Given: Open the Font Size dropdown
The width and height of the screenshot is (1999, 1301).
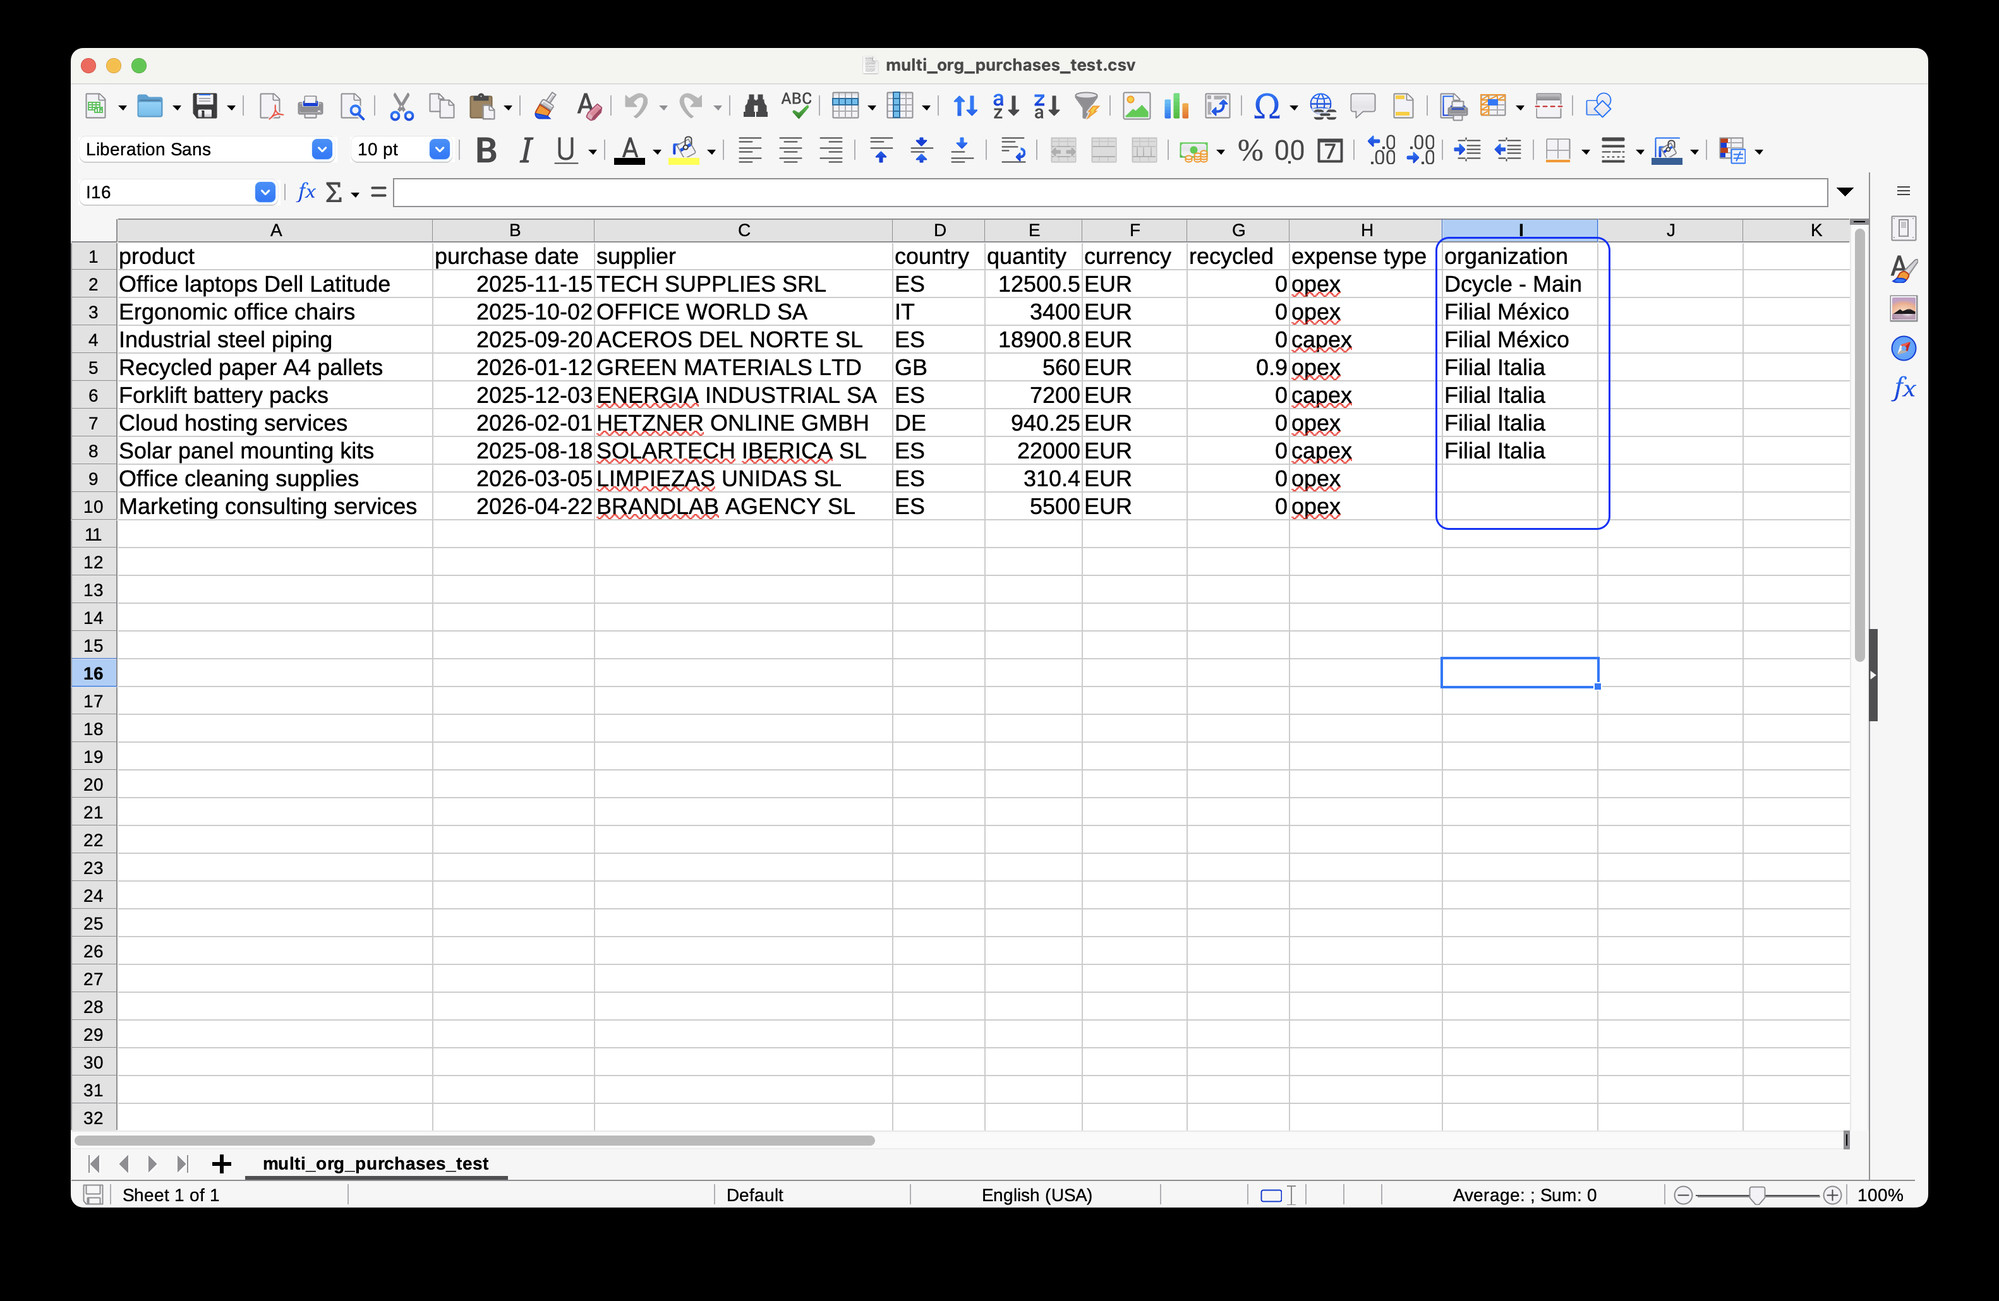Looking at the screenshot, I should click(439, 149).
